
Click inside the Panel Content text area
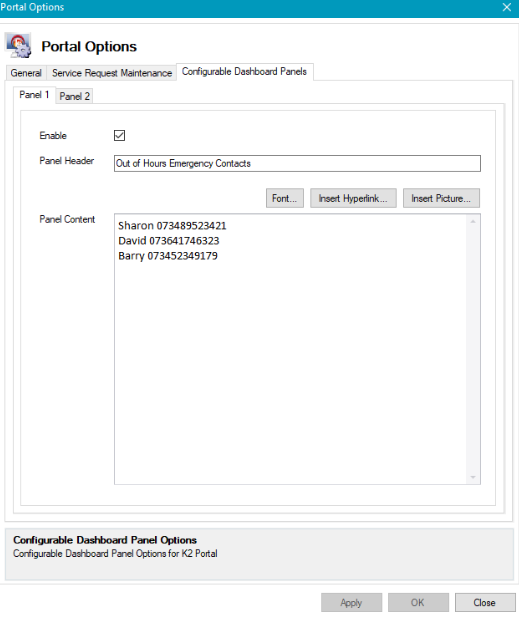click(290, 349)
